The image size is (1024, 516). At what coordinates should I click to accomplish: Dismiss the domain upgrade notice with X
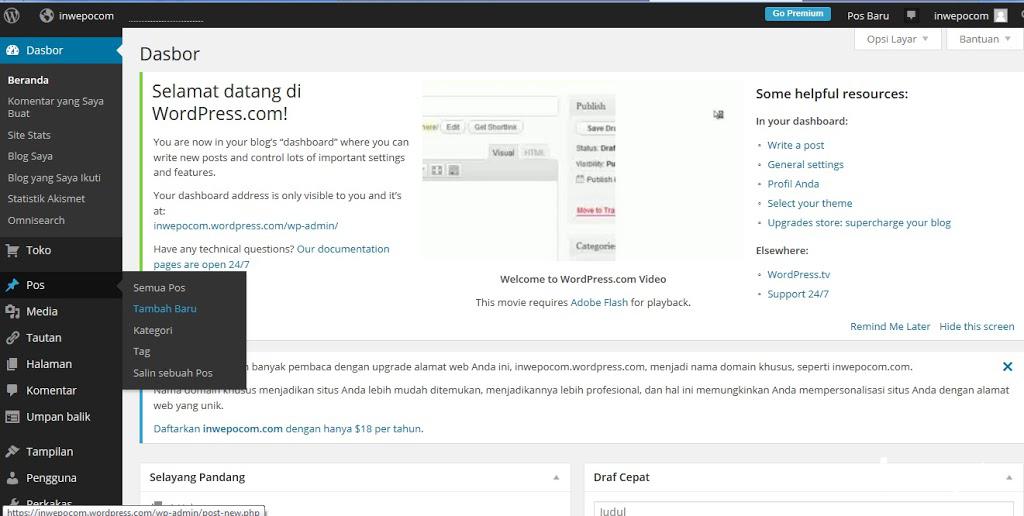point(1007,367)
